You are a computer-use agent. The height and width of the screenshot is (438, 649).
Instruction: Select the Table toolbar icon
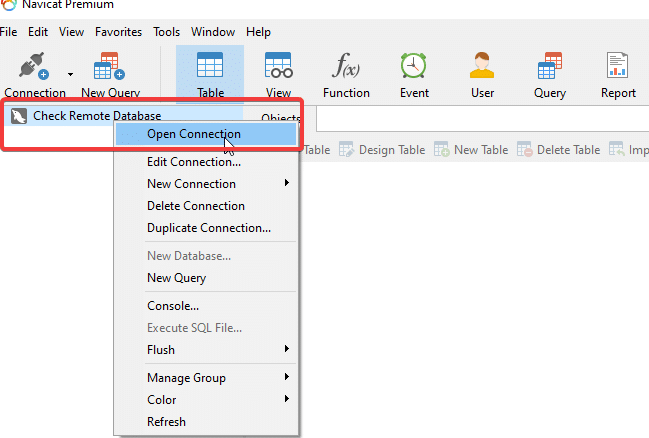(210, 70)
